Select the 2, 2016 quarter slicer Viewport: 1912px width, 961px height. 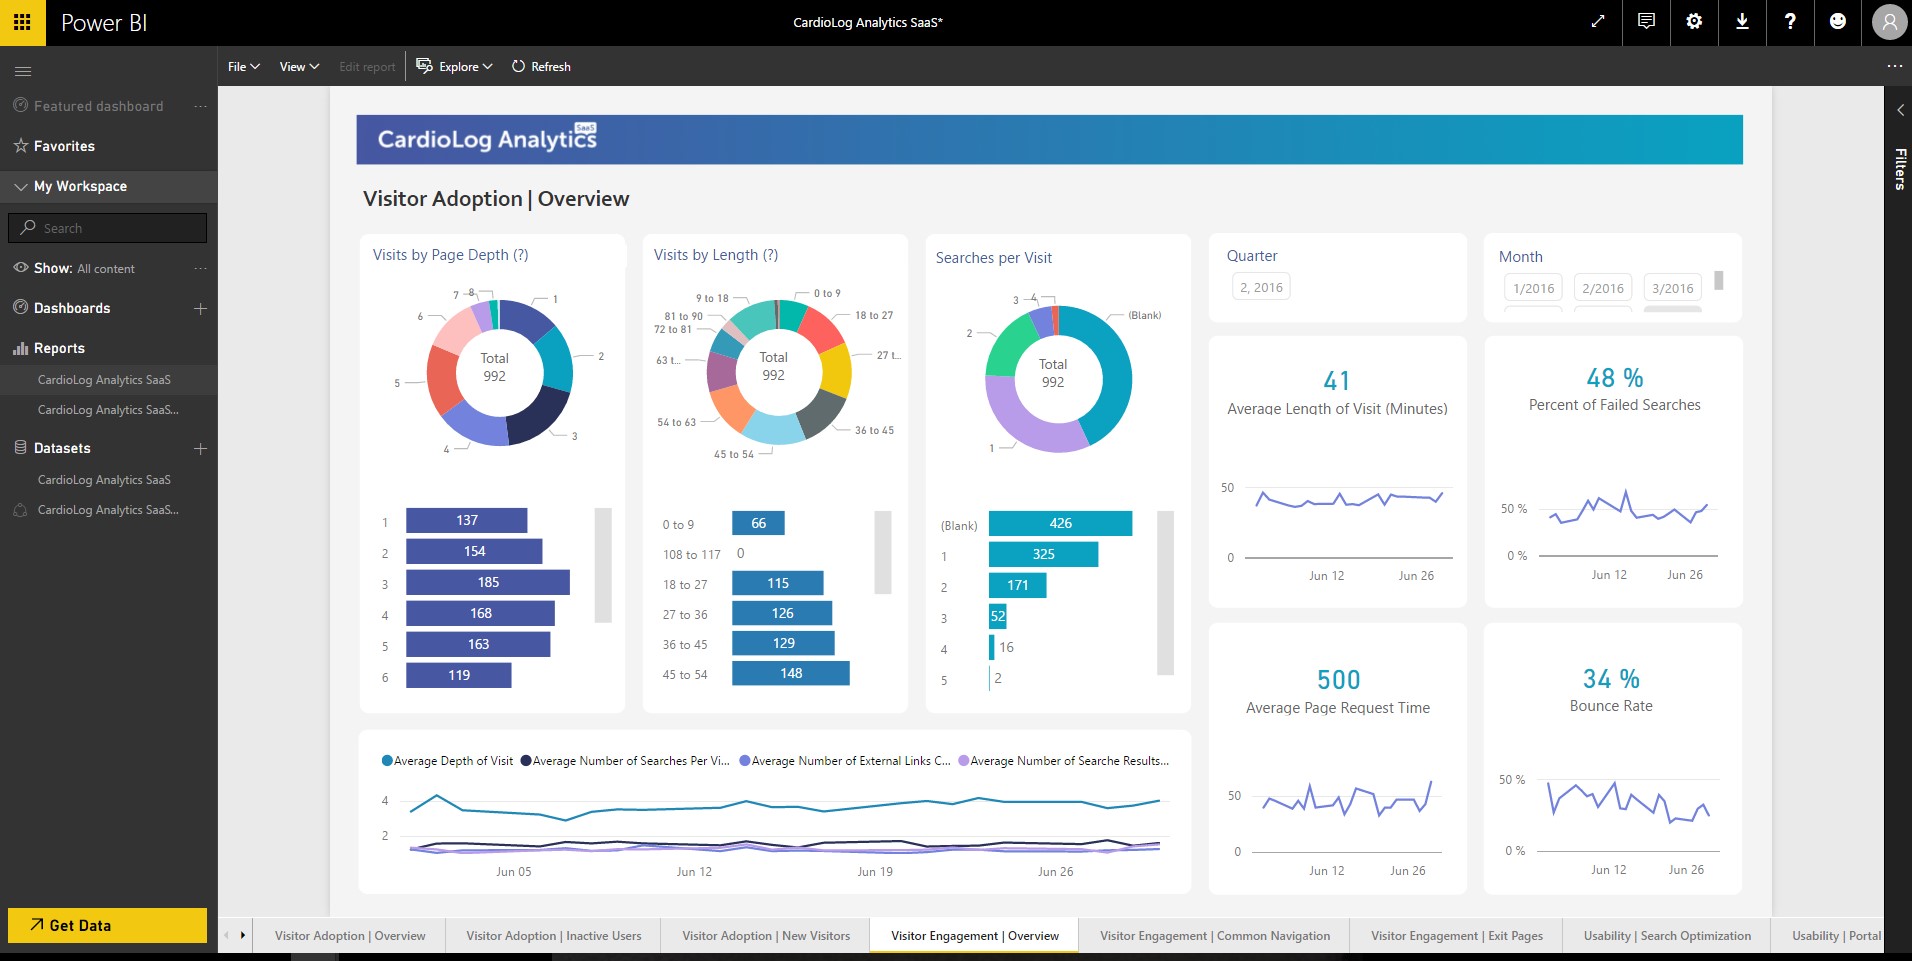pyautogui.click(x=1261, y=287)
